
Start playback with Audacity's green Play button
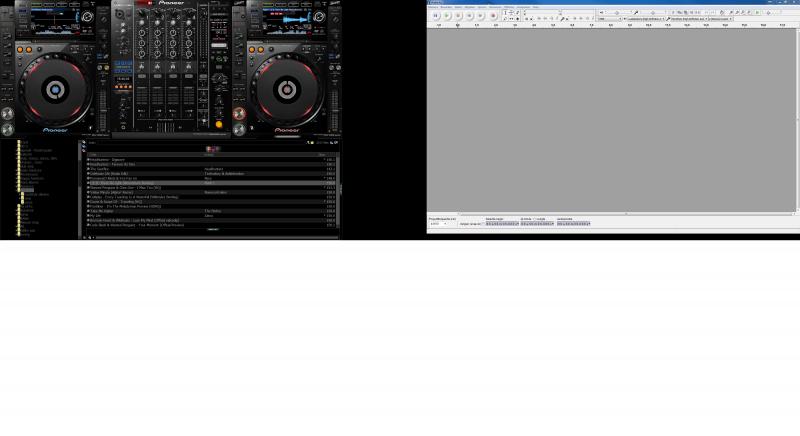pos(447,16)
